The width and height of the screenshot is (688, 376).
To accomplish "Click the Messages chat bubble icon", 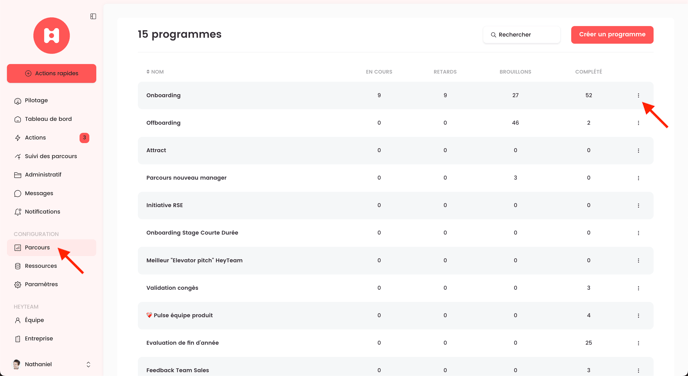I will (18, 193).
